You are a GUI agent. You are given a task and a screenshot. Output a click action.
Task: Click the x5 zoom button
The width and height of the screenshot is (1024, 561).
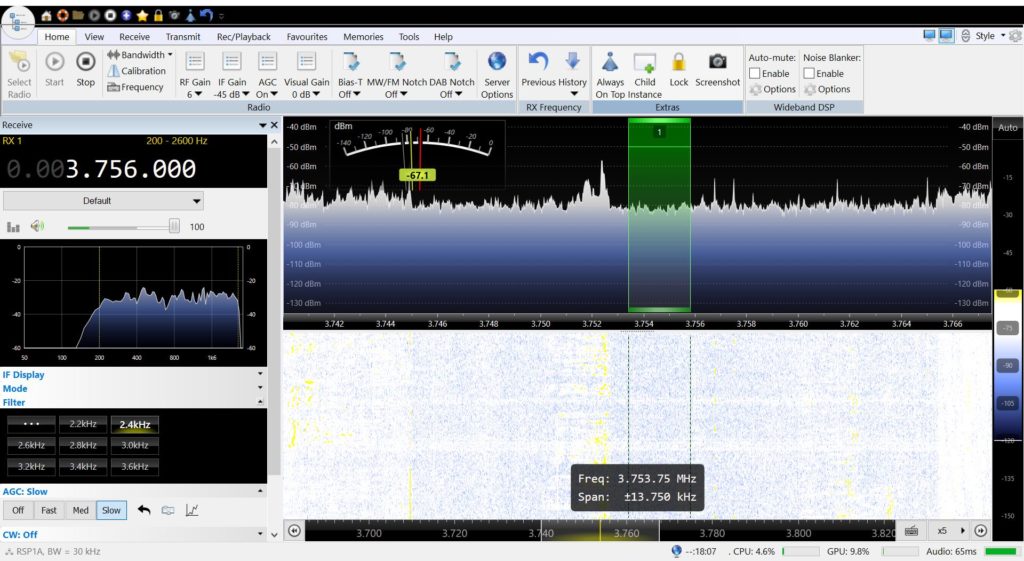(942, 530)
